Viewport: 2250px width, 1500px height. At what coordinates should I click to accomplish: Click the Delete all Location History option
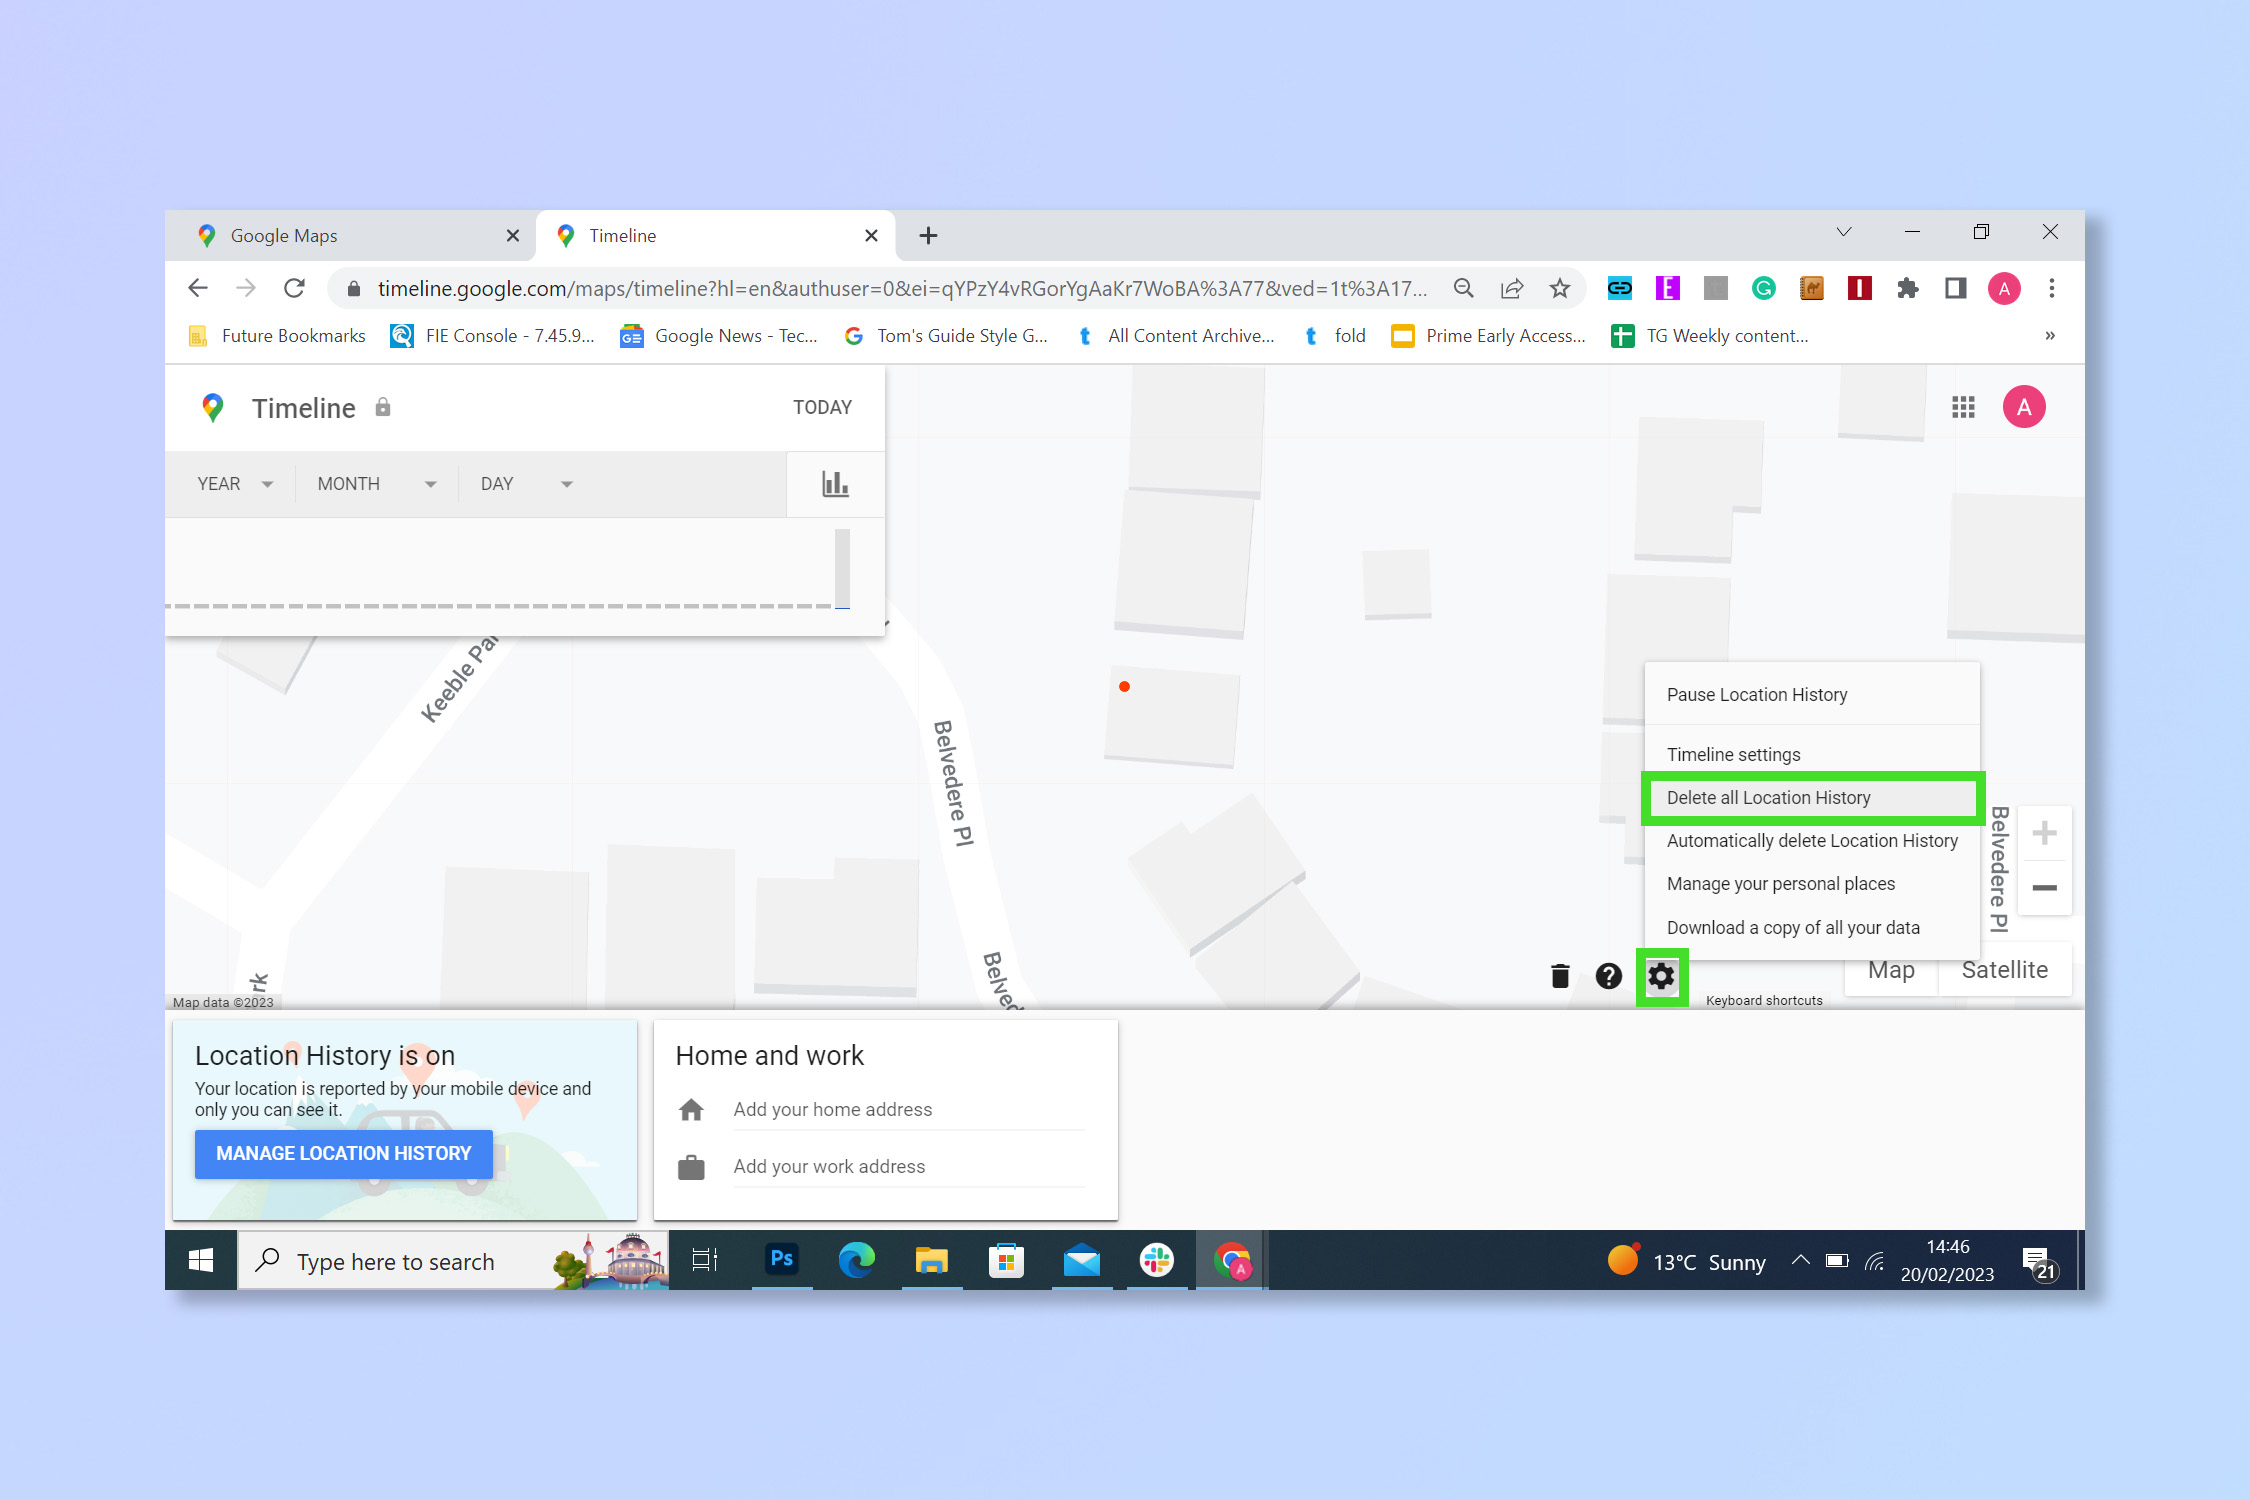click(x=1768, y=797)
